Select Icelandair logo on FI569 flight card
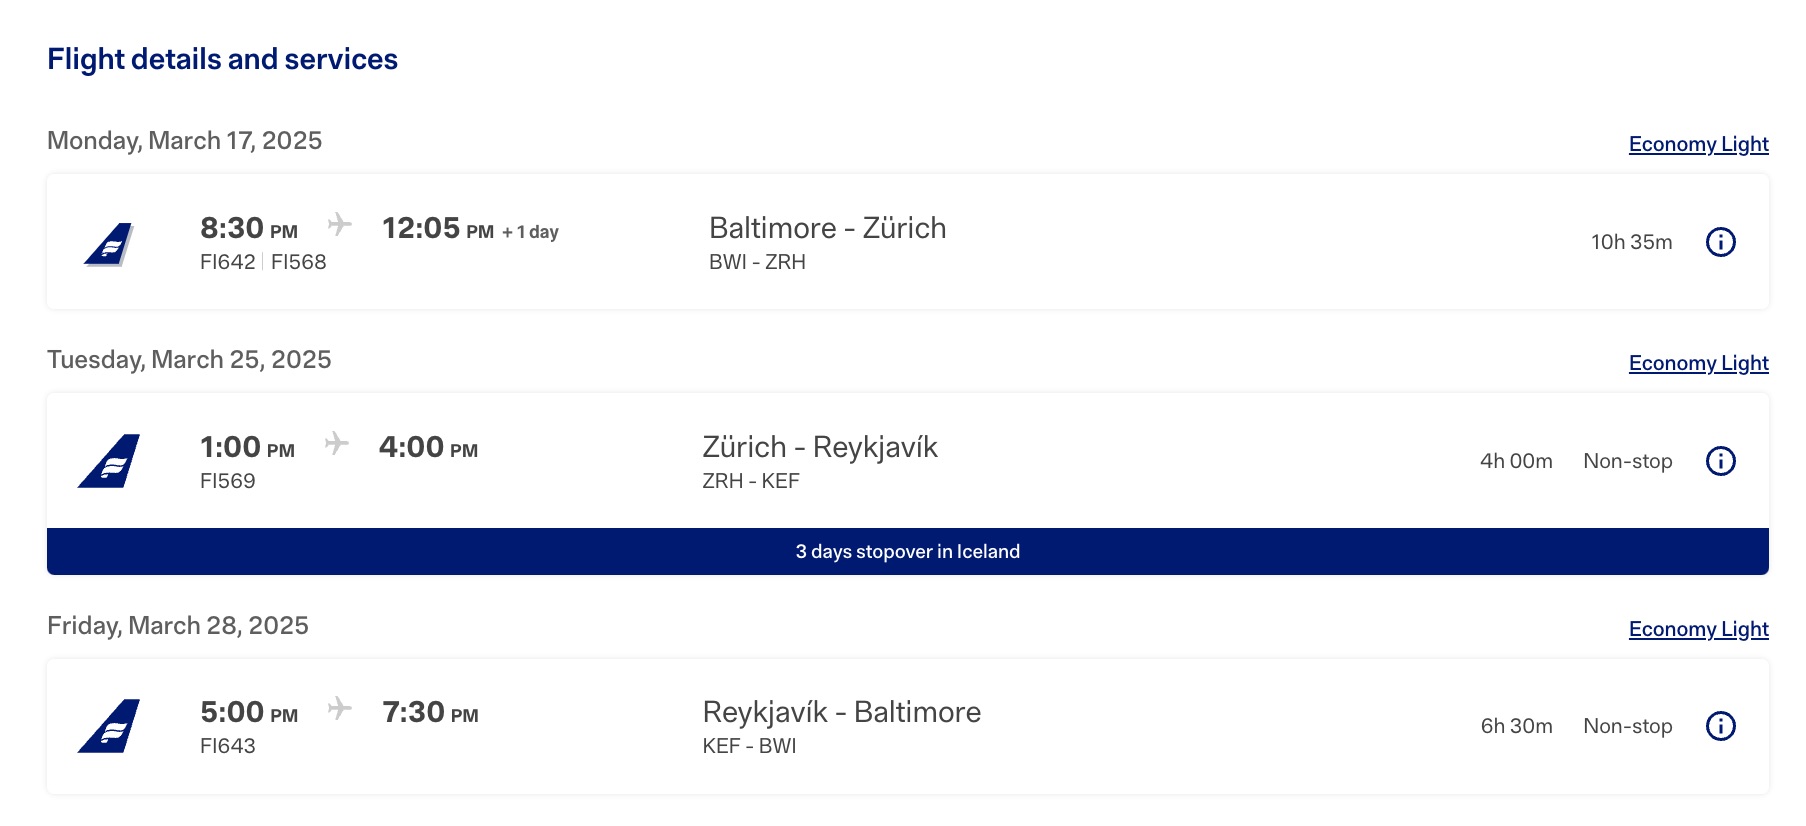1806x826 pixels. [109, 461]
